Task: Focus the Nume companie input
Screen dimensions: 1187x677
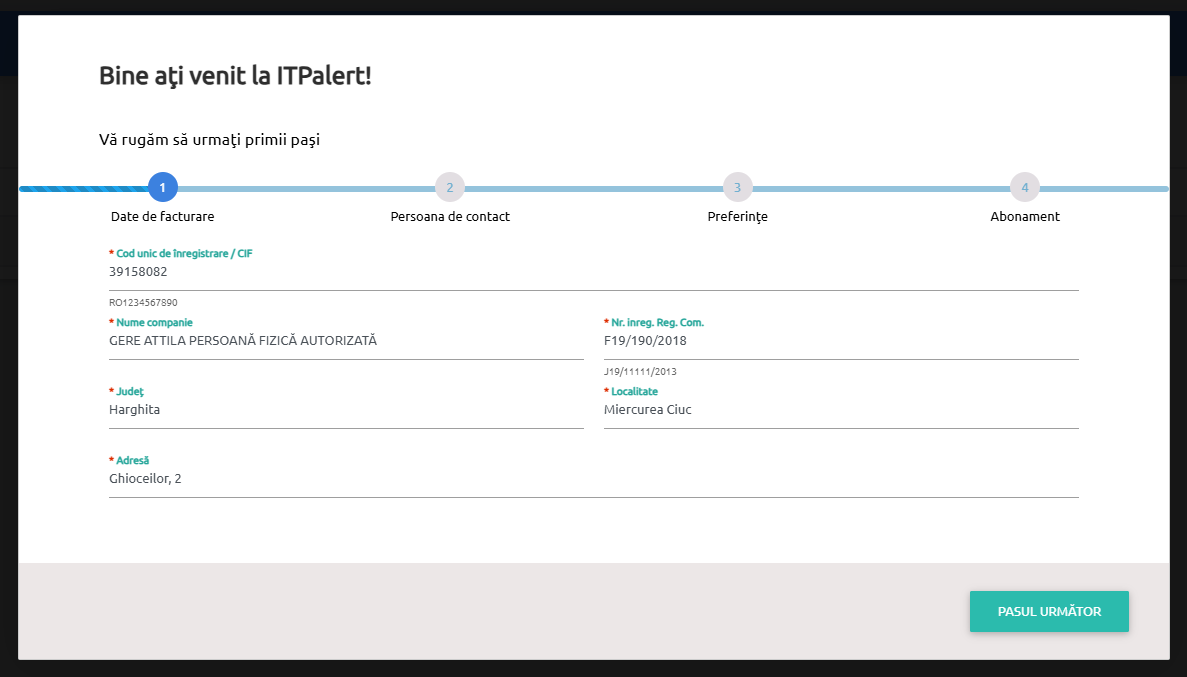Action: [x=346, y=342]
